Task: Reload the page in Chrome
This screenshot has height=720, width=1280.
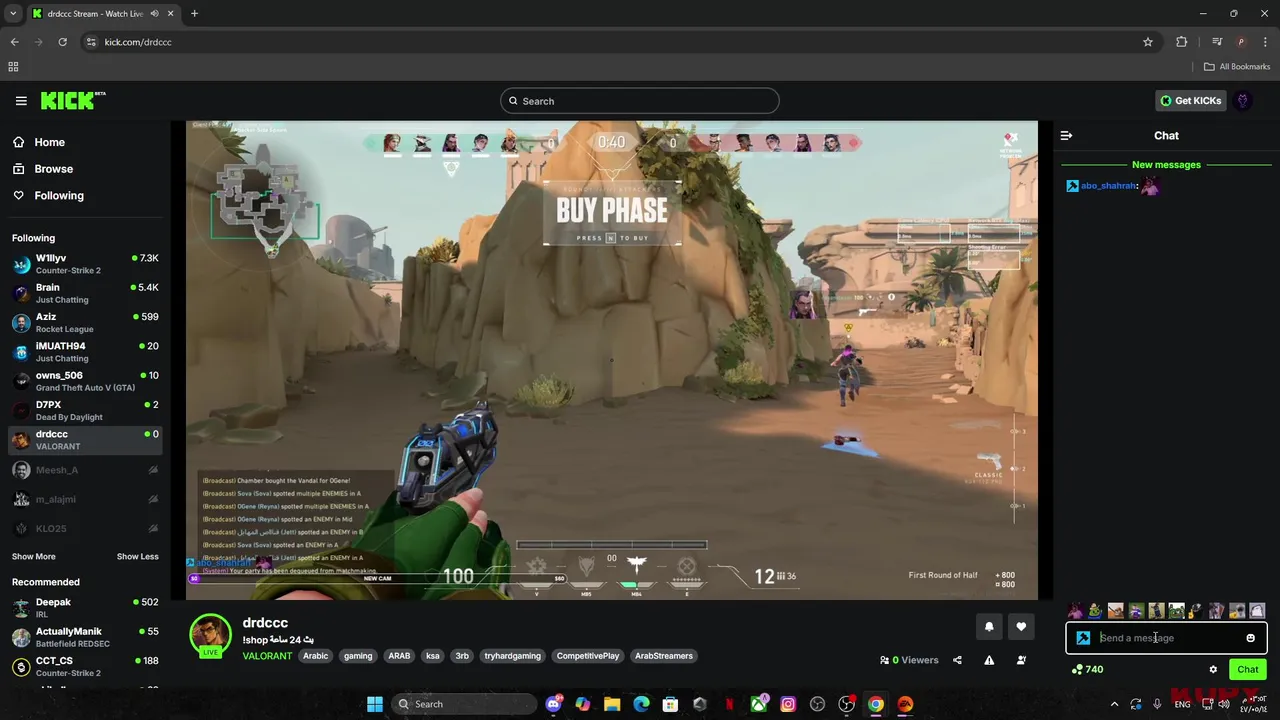Action: pos(62,42)
